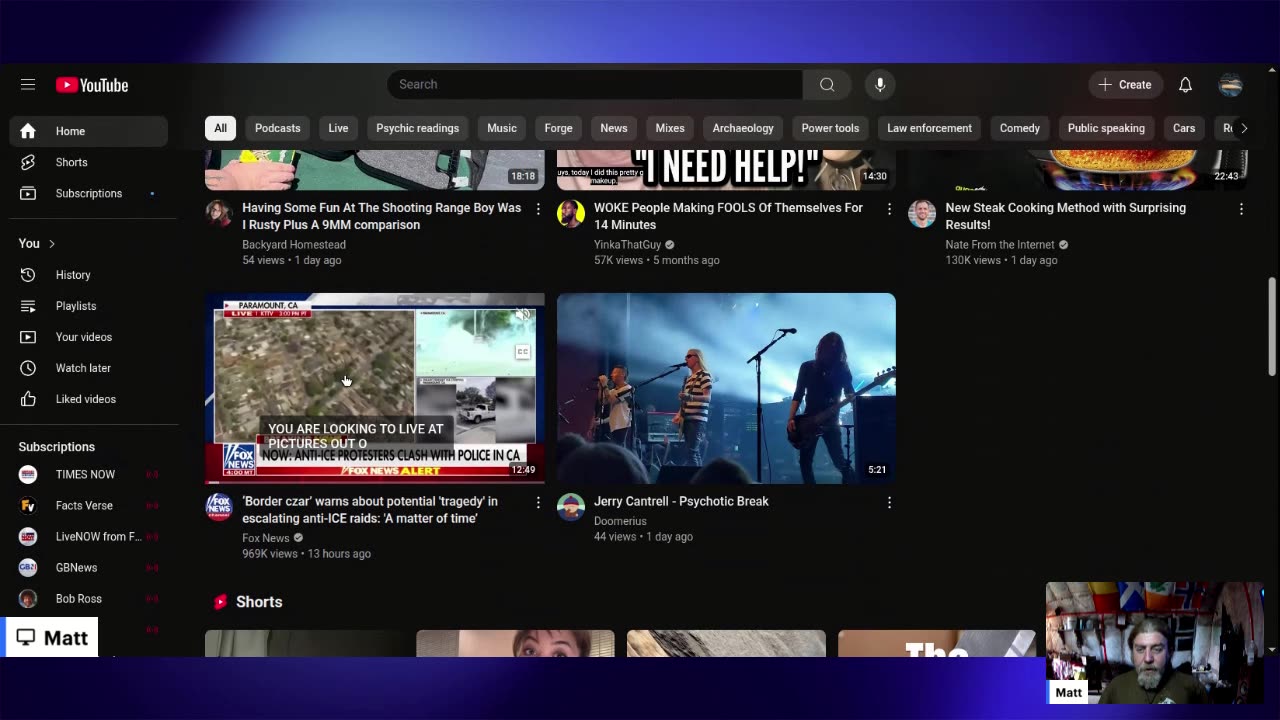Open the Facts Verse subscription channel
Viewport: 1280px width, 720px height.
(x=89, y=505)
